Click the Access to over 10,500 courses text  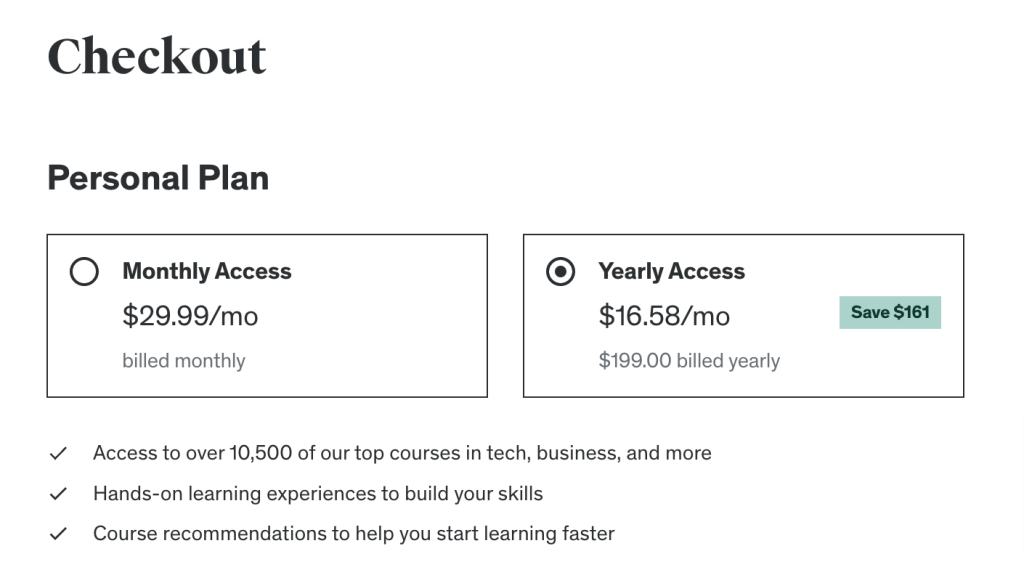coord(402,453)
